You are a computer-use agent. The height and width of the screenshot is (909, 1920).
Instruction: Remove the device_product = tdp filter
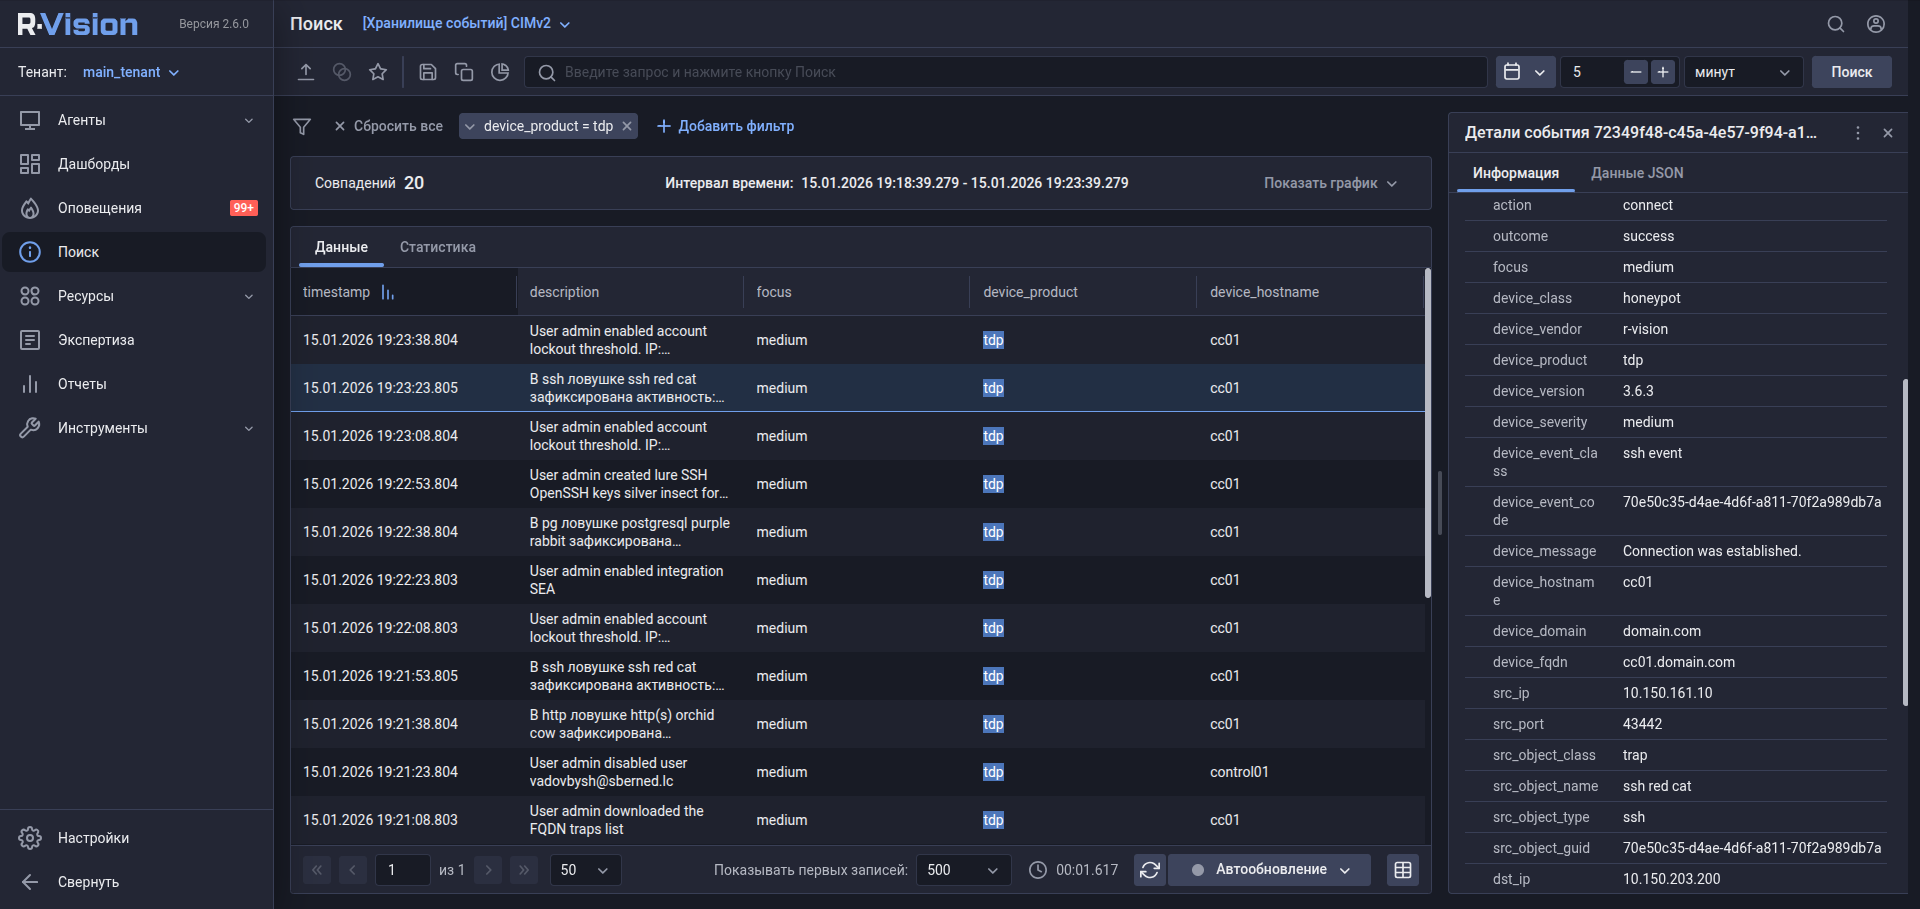click(627, 126)
